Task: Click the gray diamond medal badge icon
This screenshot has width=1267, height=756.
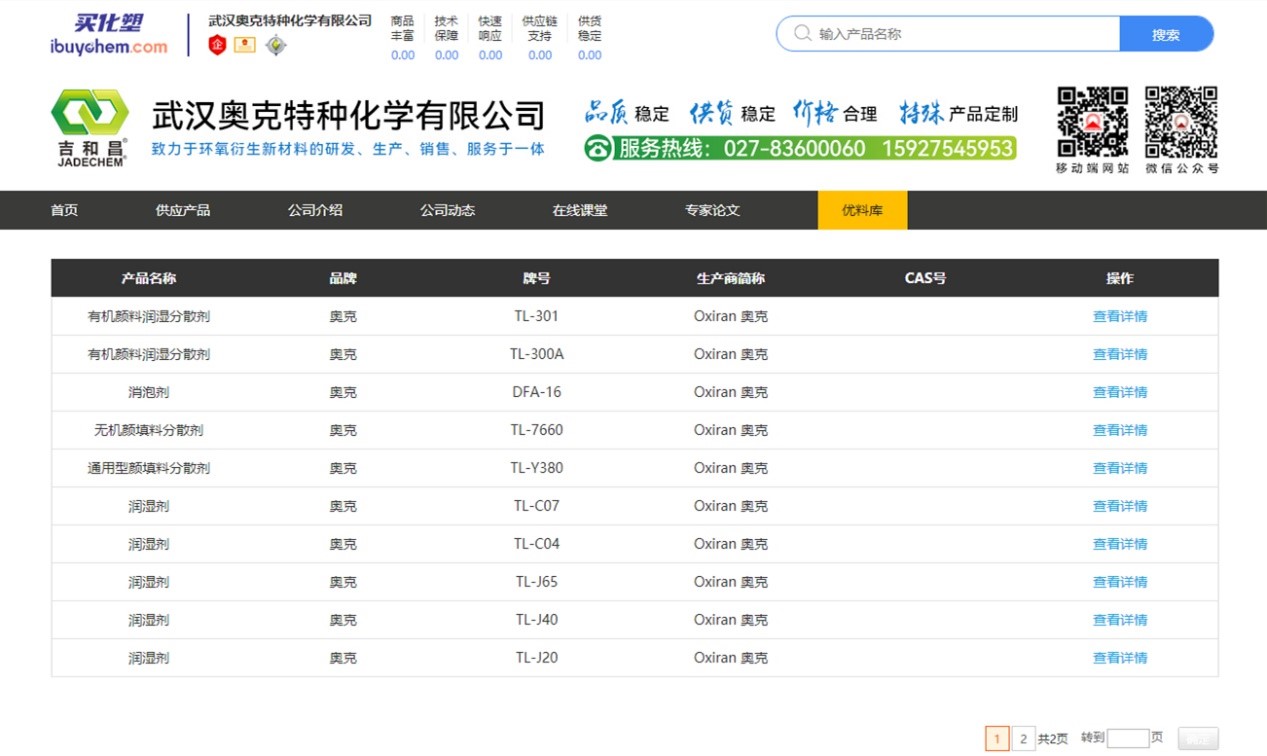Action: 275,45
